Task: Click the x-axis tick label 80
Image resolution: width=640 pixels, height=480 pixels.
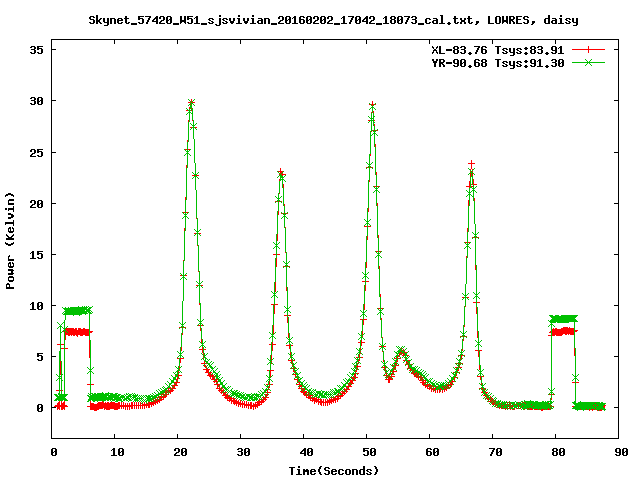Action: (558, 452)
